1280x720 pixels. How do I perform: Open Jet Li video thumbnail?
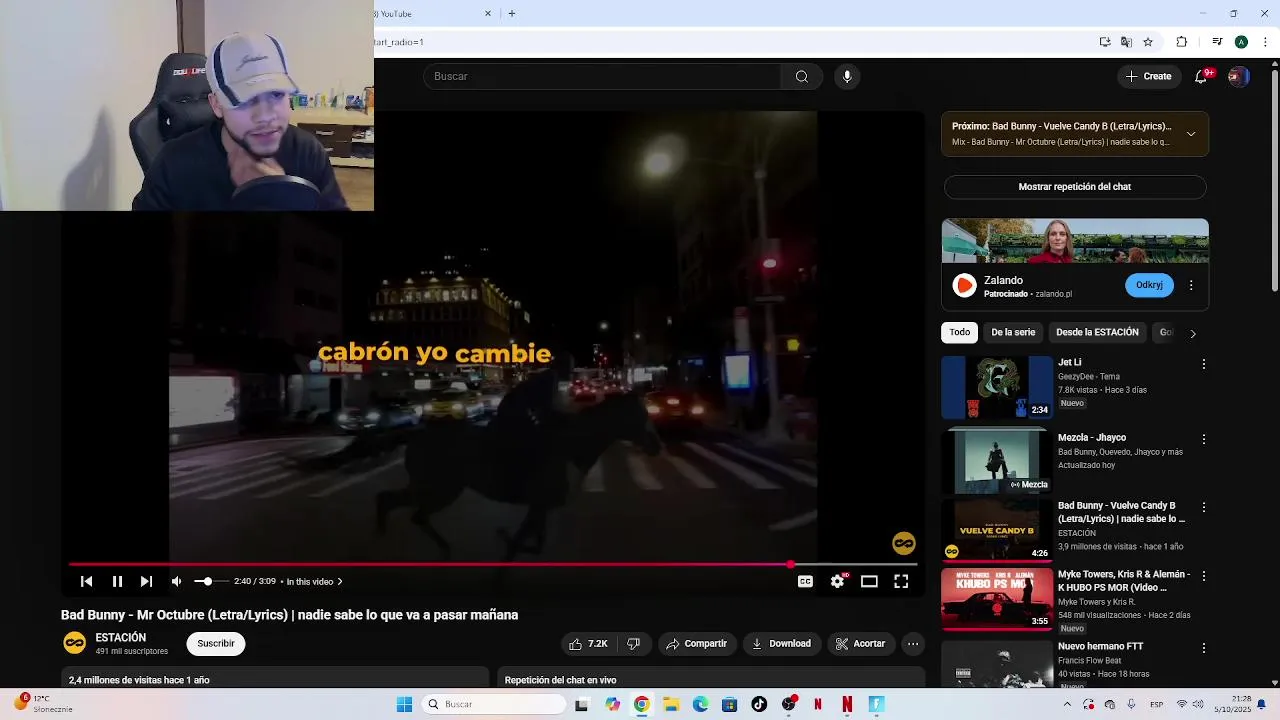(997, 387)
